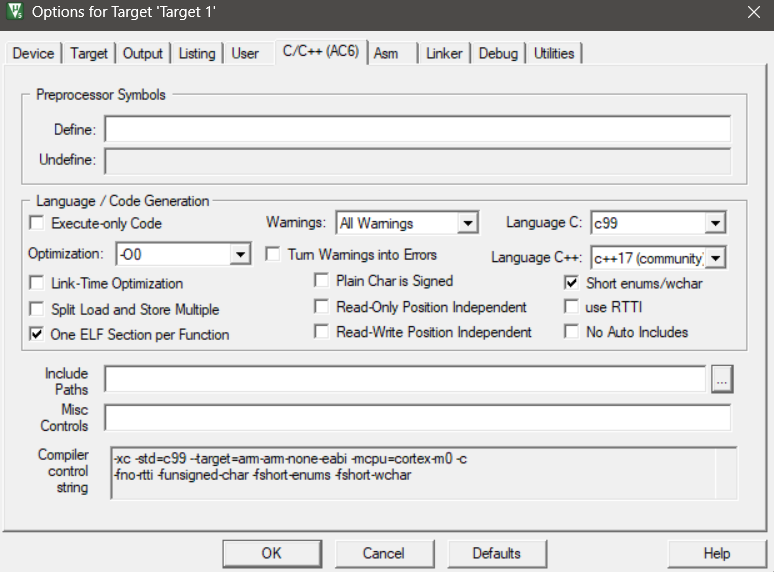Image resolution: width=774 pixels, height=572 pixels.
Task: Enable the use RTTI checkbox
Action: click(x=572, y=307)
